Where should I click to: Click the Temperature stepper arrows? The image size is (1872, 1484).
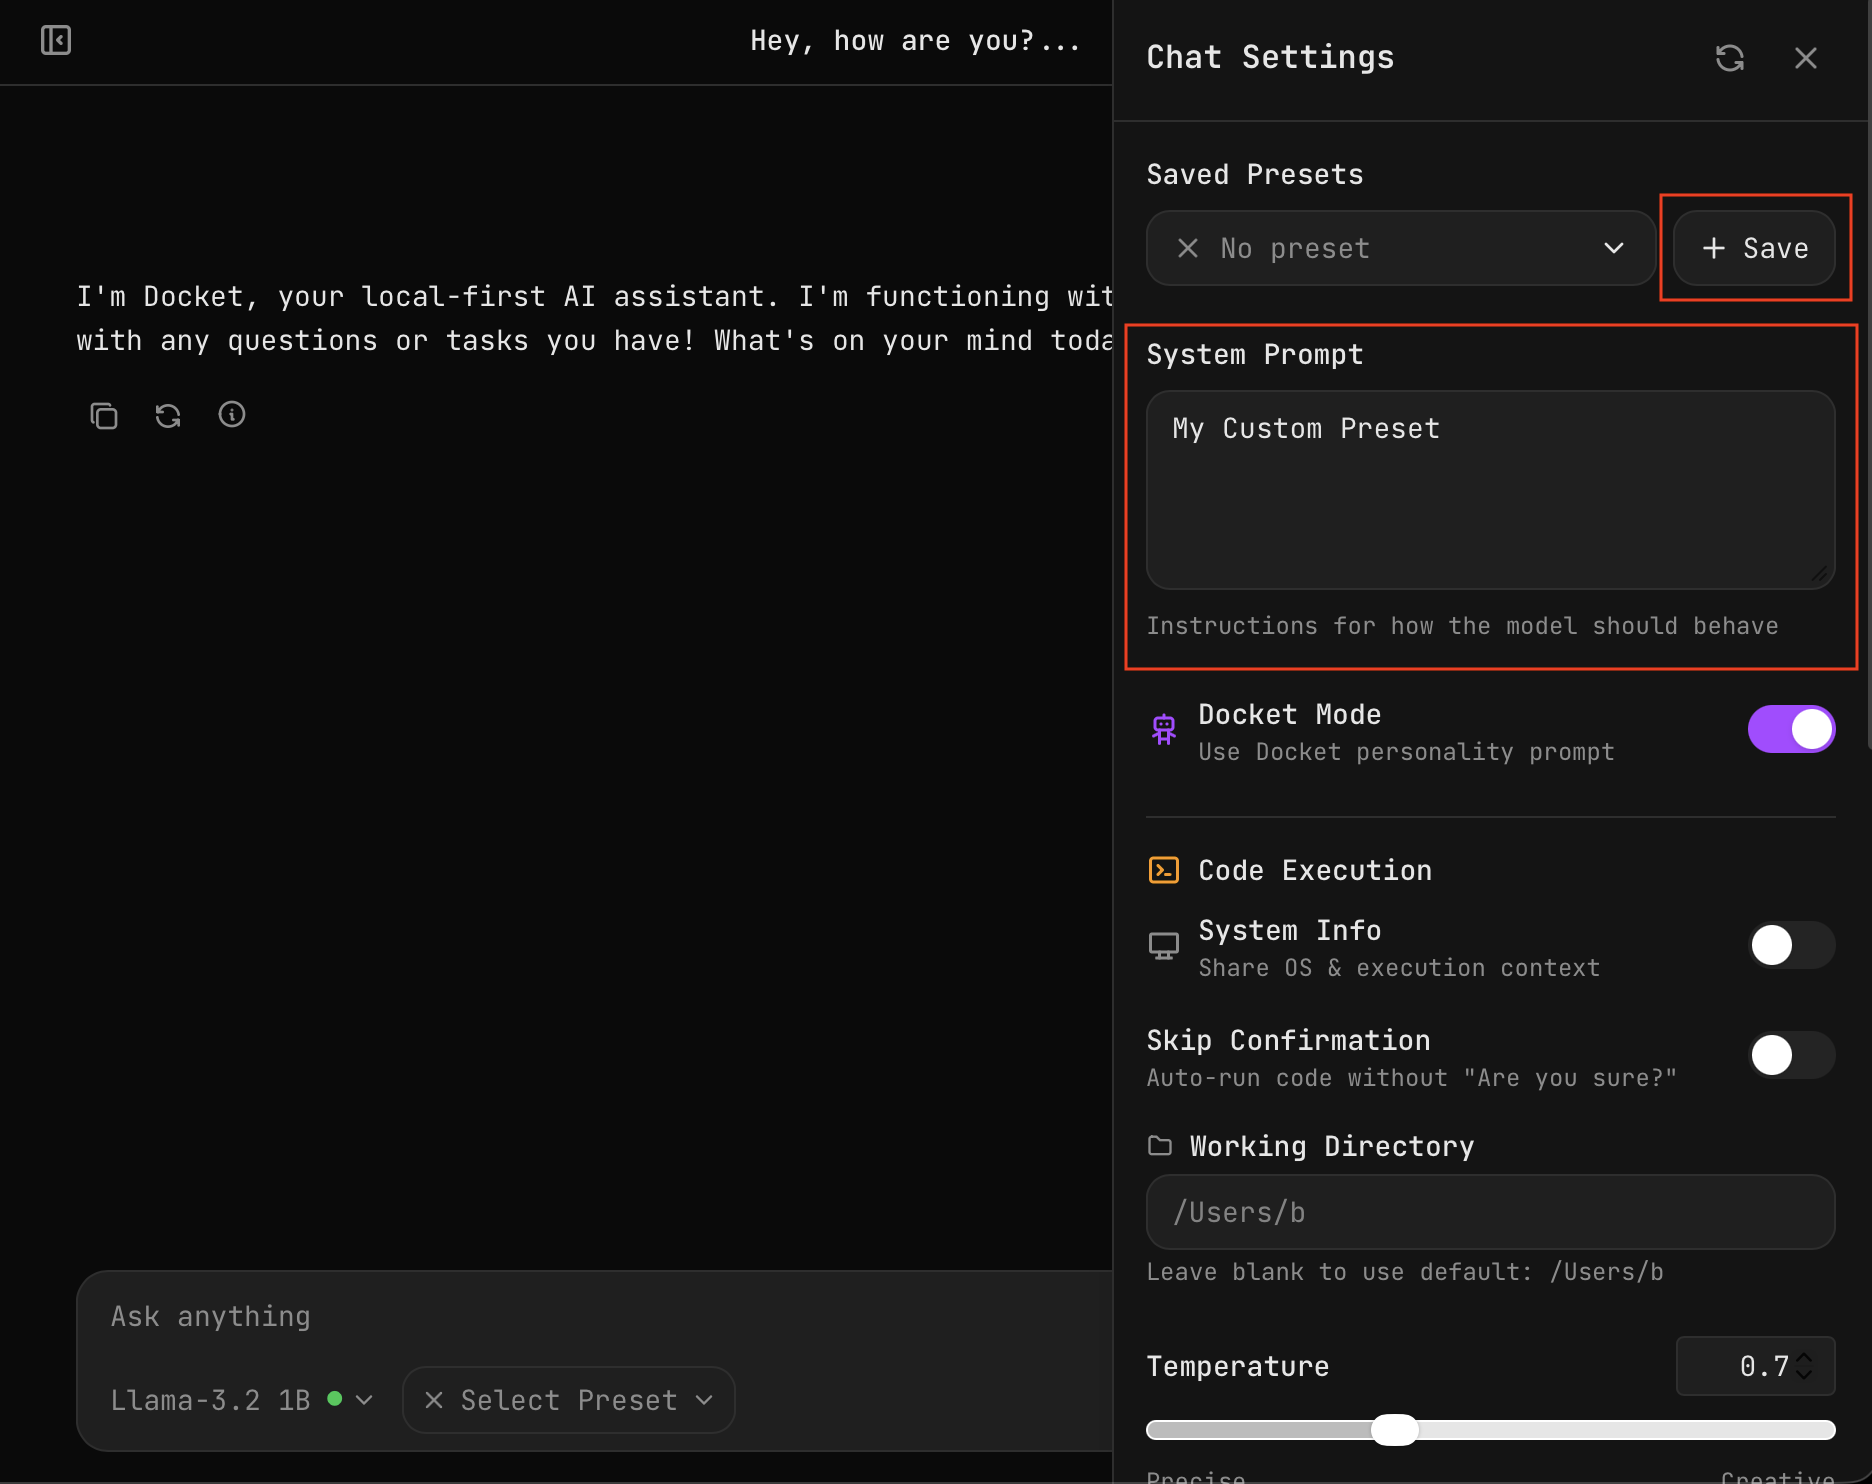pyautogui.click(x=1804, y=1366)
